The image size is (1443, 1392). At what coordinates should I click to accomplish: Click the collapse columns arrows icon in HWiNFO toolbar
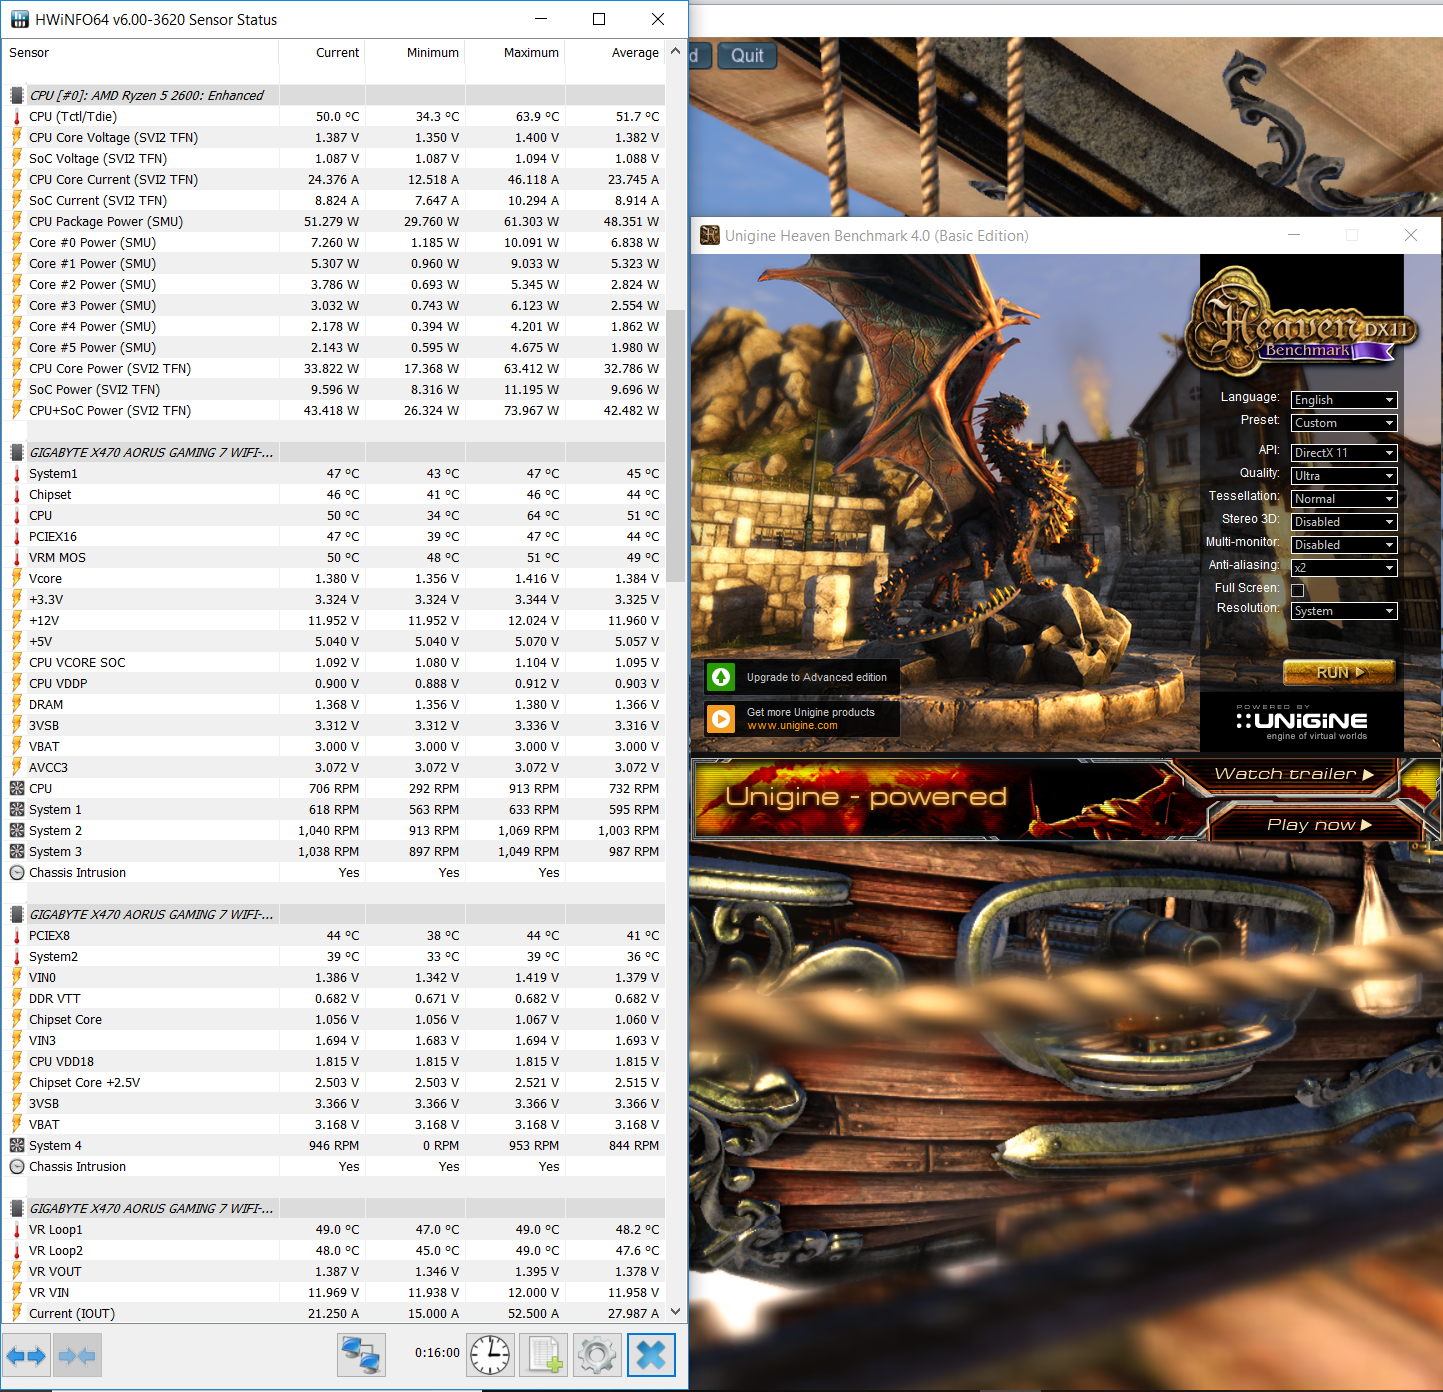(77, 1356)
